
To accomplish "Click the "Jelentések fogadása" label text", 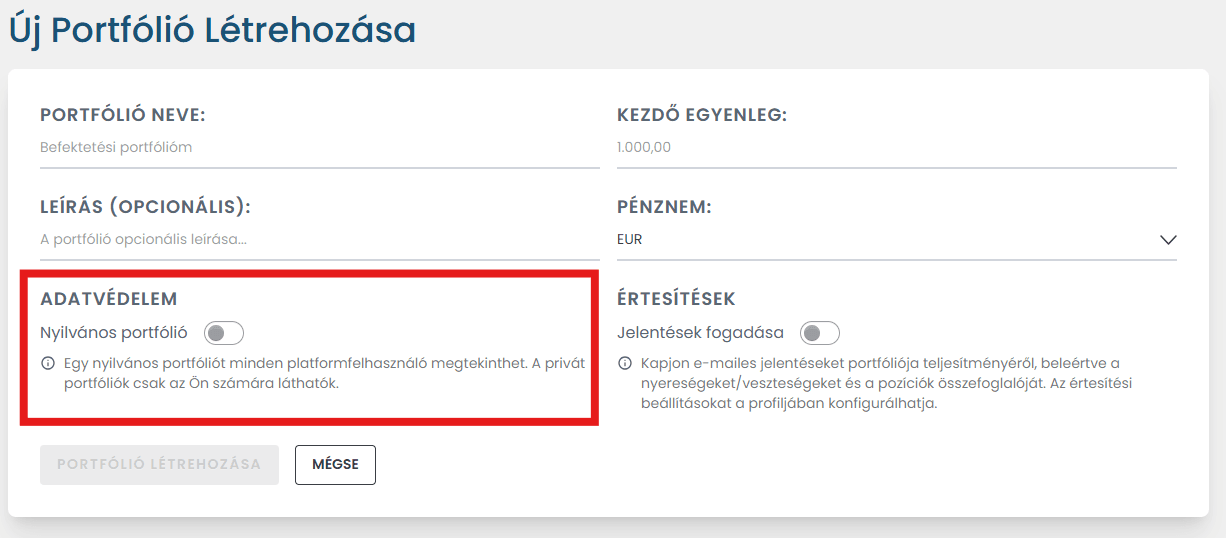I will tap(701, 333).
